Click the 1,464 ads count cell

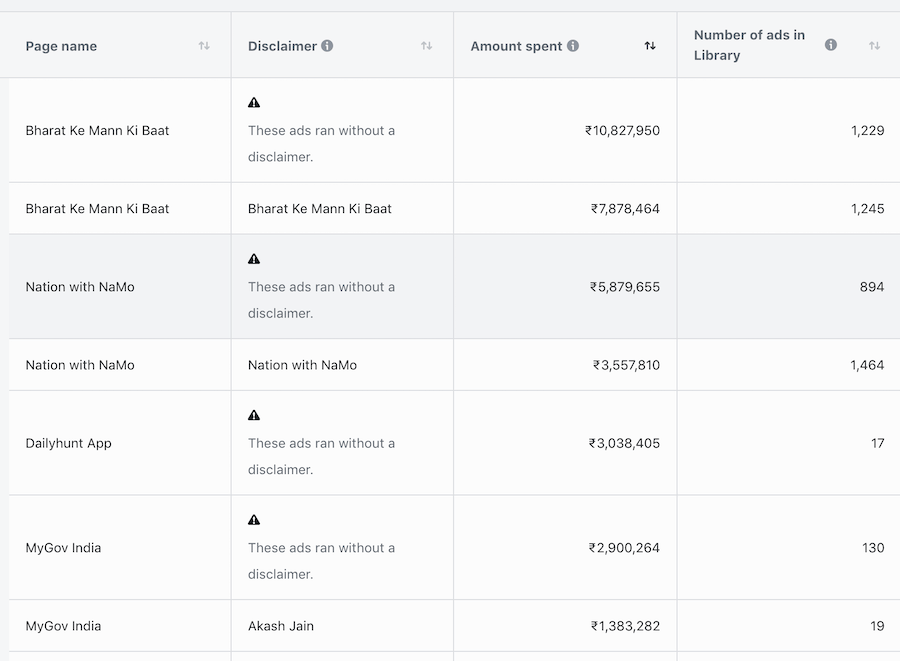point(867,365)
